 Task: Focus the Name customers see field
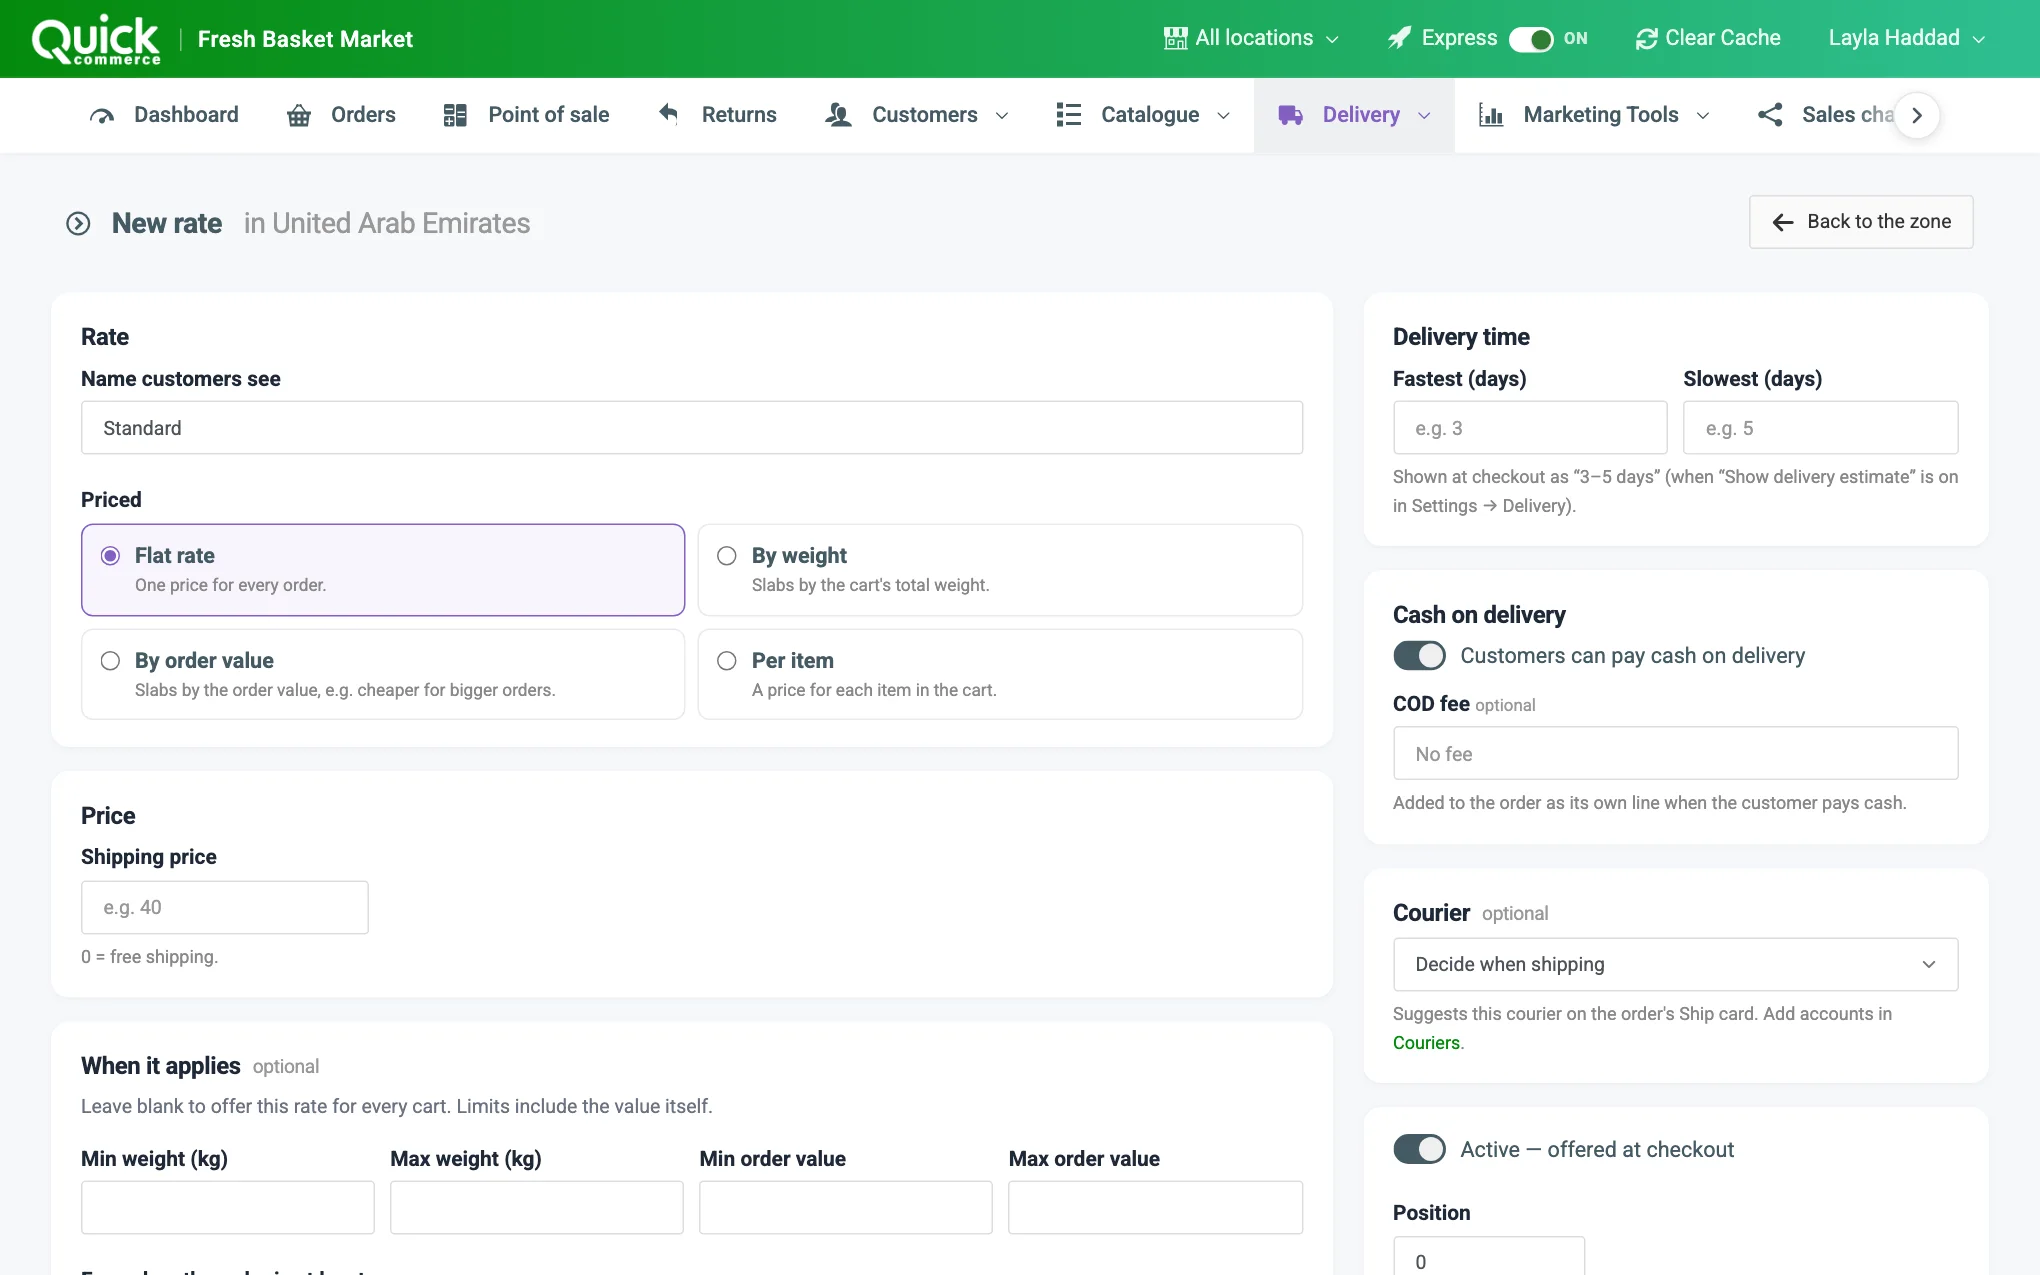pyautogui.click(x=692, y=428)
